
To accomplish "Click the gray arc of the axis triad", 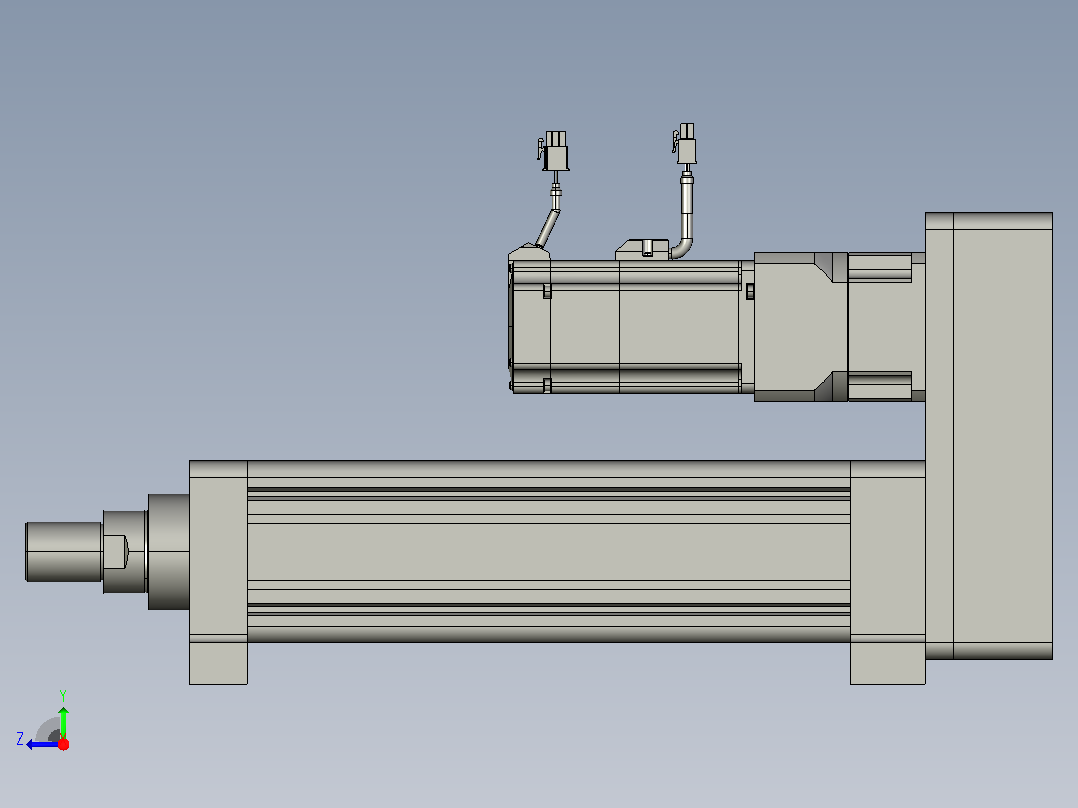I will [48, 729].
